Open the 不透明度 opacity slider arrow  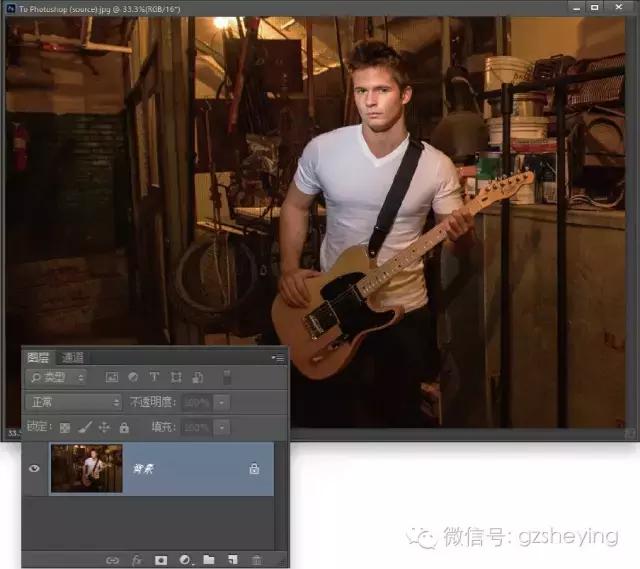pos(222,403)
